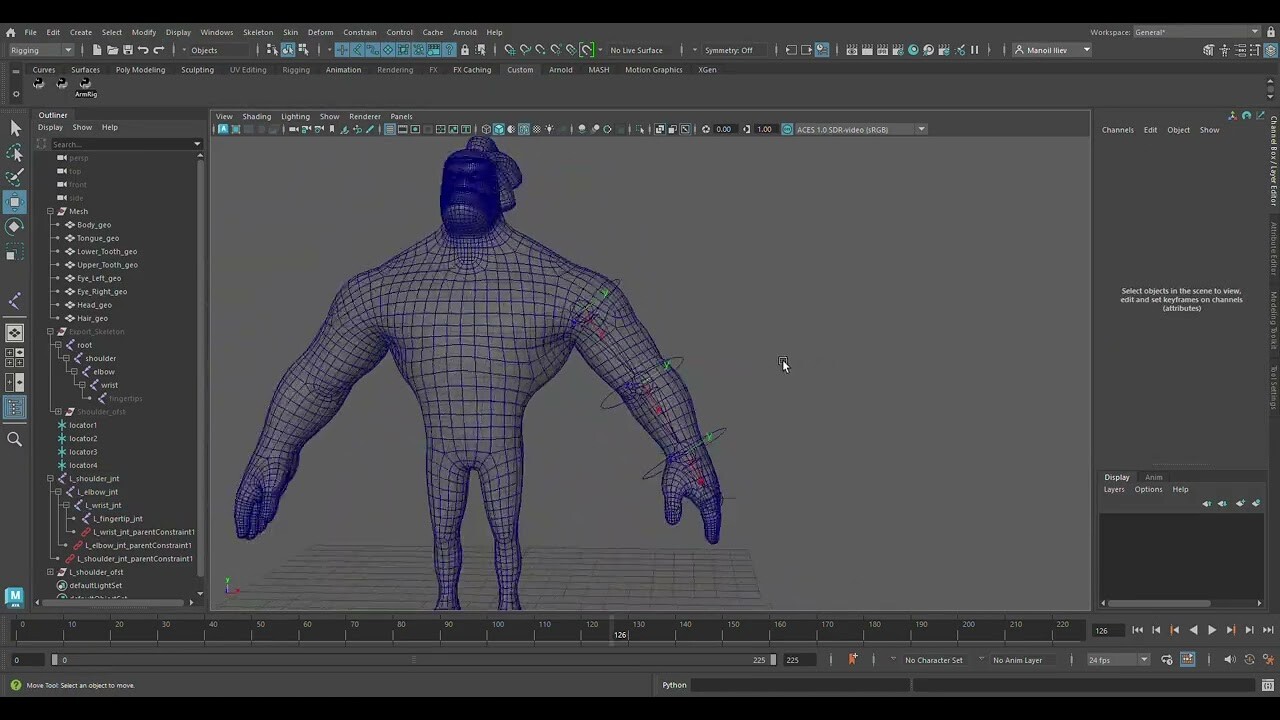Click the Save Scene icon on the toolbar
Screen dimensions: 1280x720
(x=129, y=49)
